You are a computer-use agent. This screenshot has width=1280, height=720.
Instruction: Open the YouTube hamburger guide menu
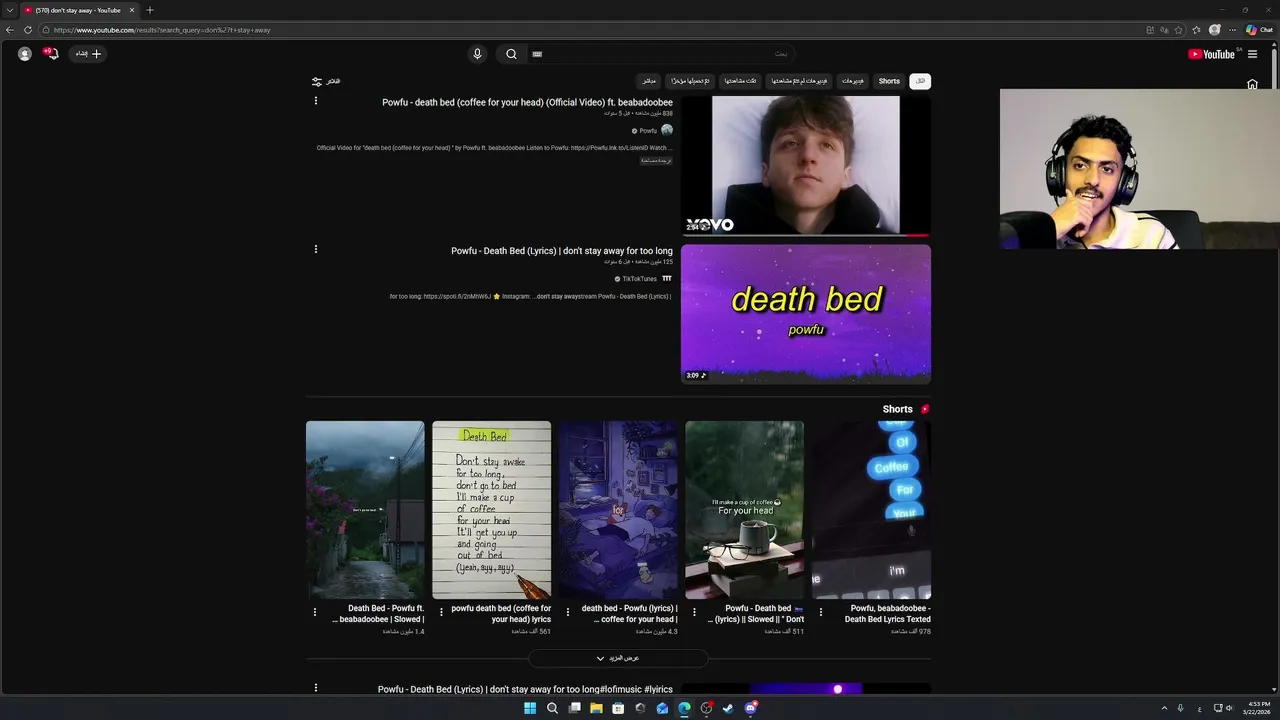(1252, 54)
